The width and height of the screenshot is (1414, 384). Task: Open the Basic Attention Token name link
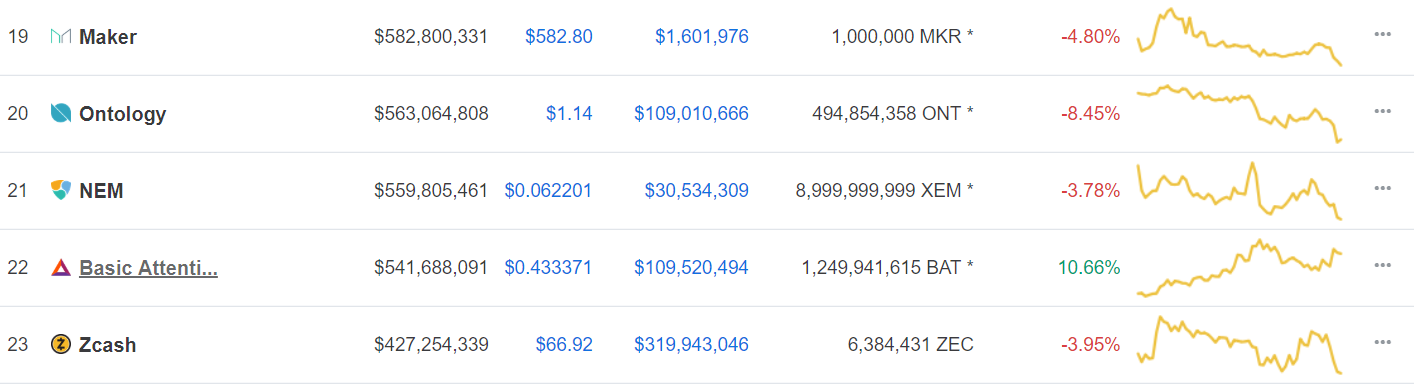pos(148,268)
